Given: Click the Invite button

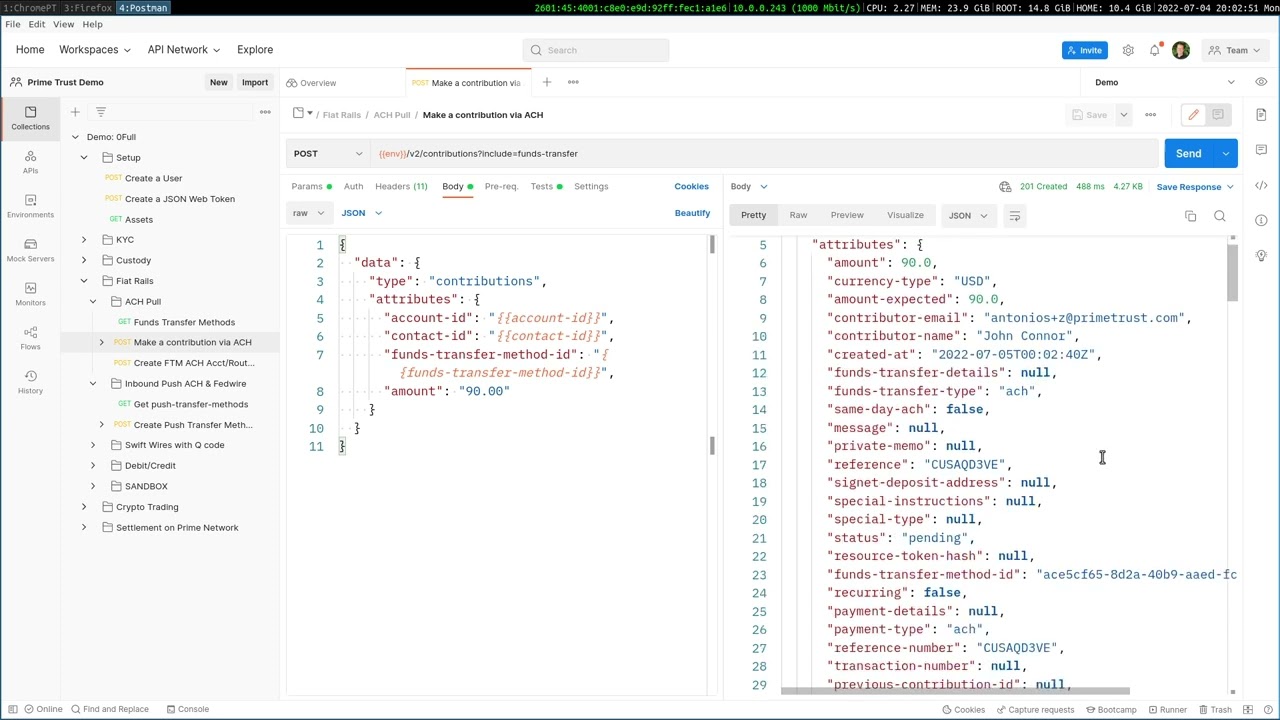Looking at the screenshot, I should click(x=1084, y=50).
